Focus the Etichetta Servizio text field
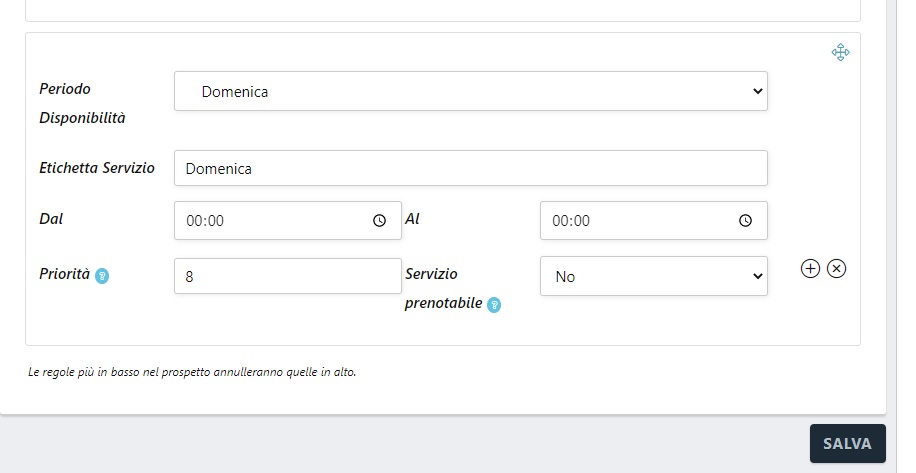The image size is (916, 473). (x=470, y=168)
